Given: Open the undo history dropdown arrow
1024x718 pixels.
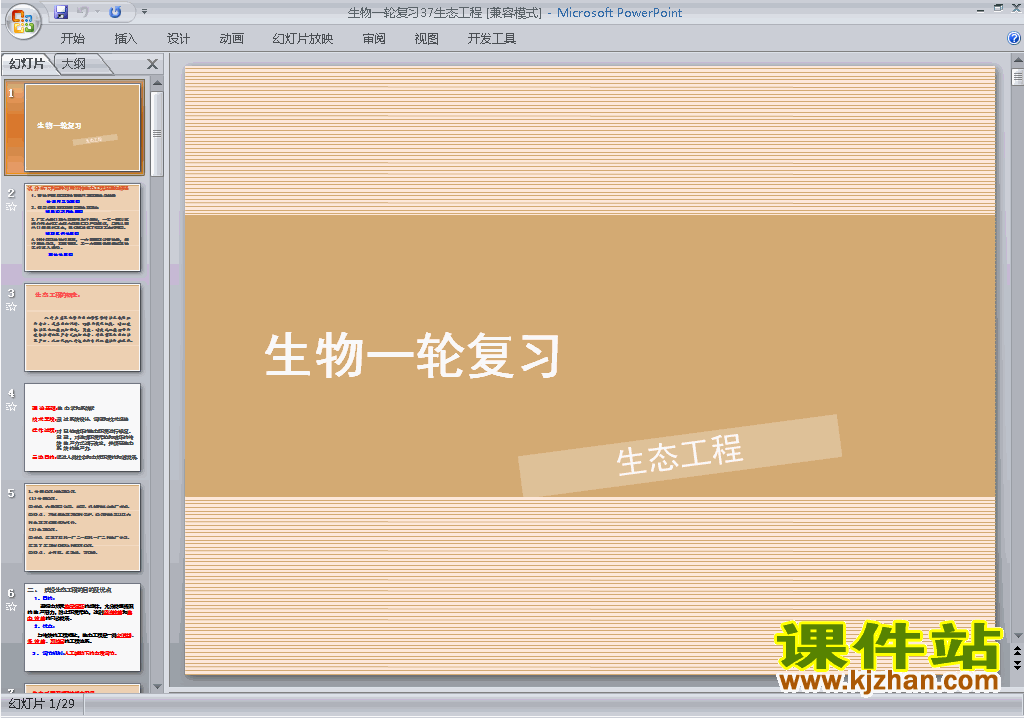Looking at the screenshot, I should (x=97, y=12).
